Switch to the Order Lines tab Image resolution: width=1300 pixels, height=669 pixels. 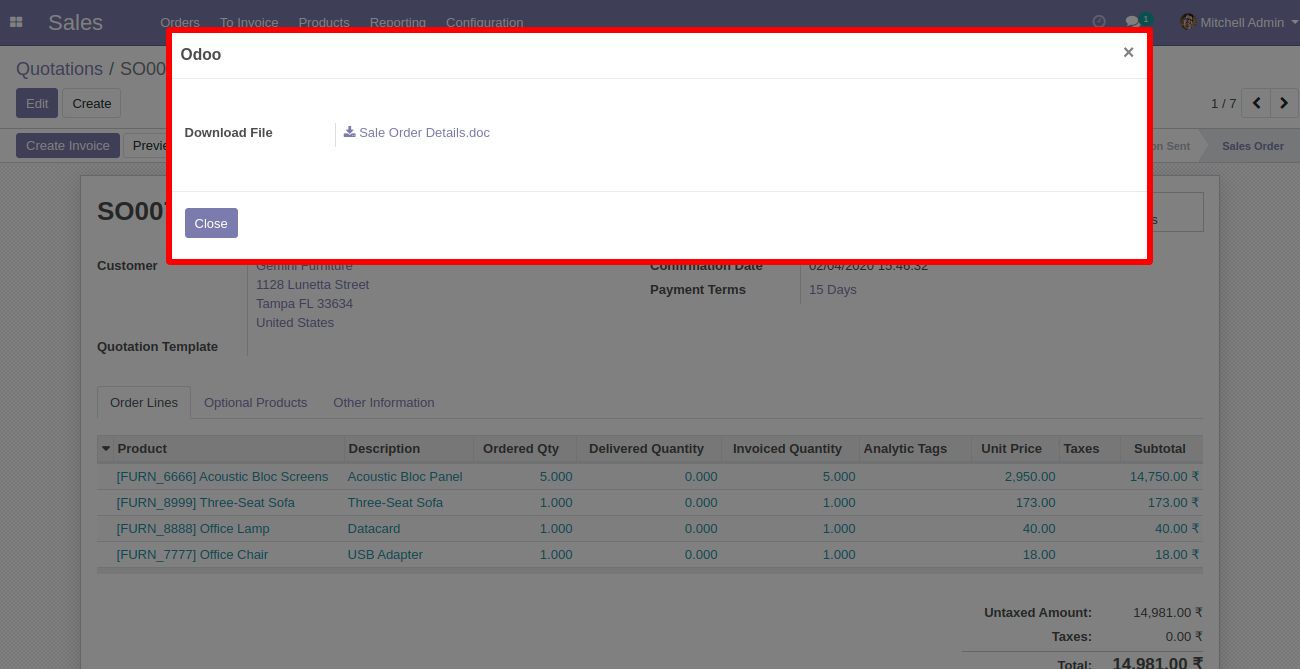tap(144, 402)
